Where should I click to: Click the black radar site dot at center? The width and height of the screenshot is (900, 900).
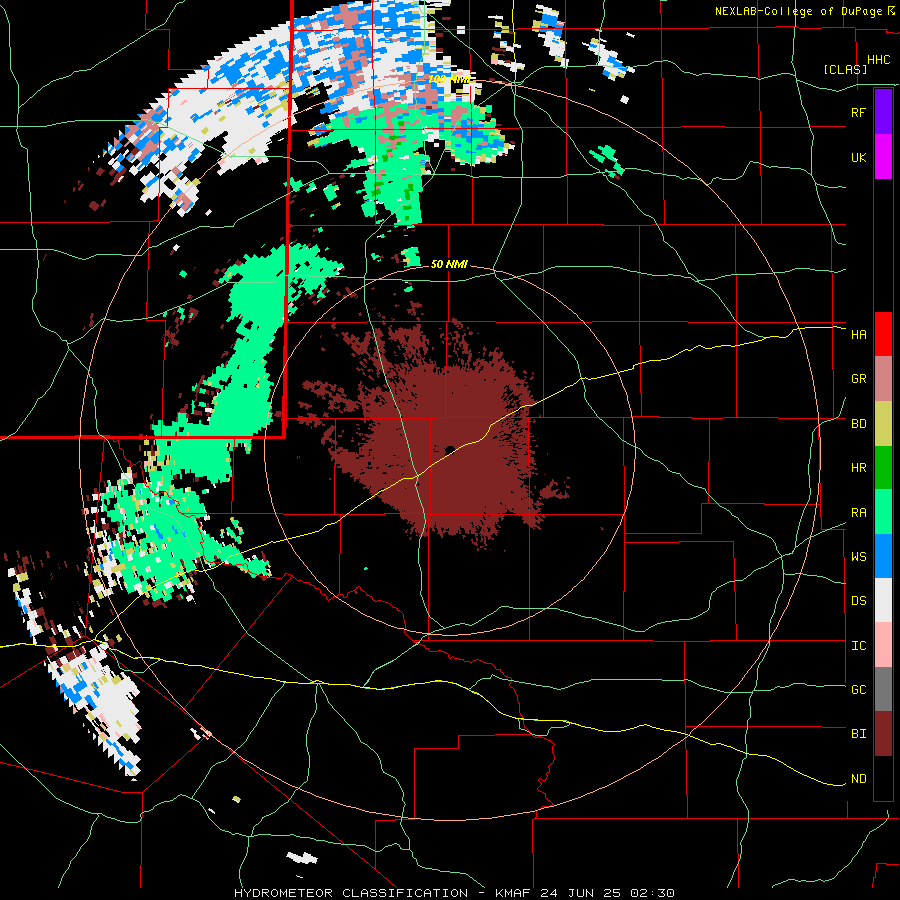450,449
